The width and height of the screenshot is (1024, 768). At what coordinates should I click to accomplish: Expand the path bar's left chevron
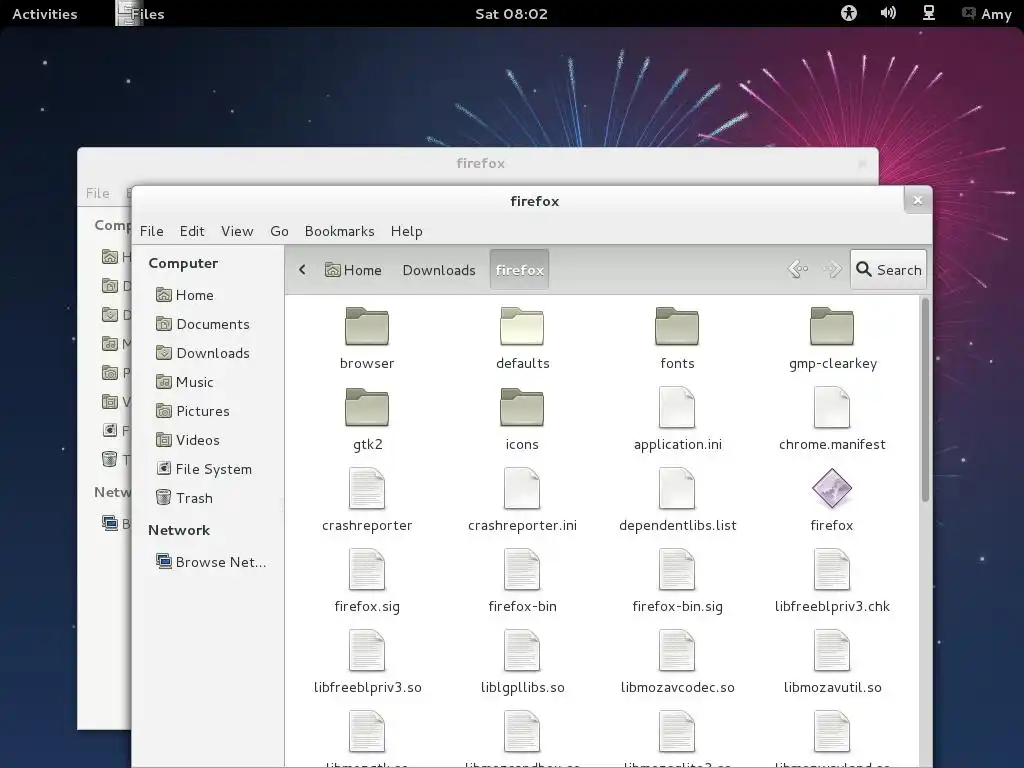[302, 270]
